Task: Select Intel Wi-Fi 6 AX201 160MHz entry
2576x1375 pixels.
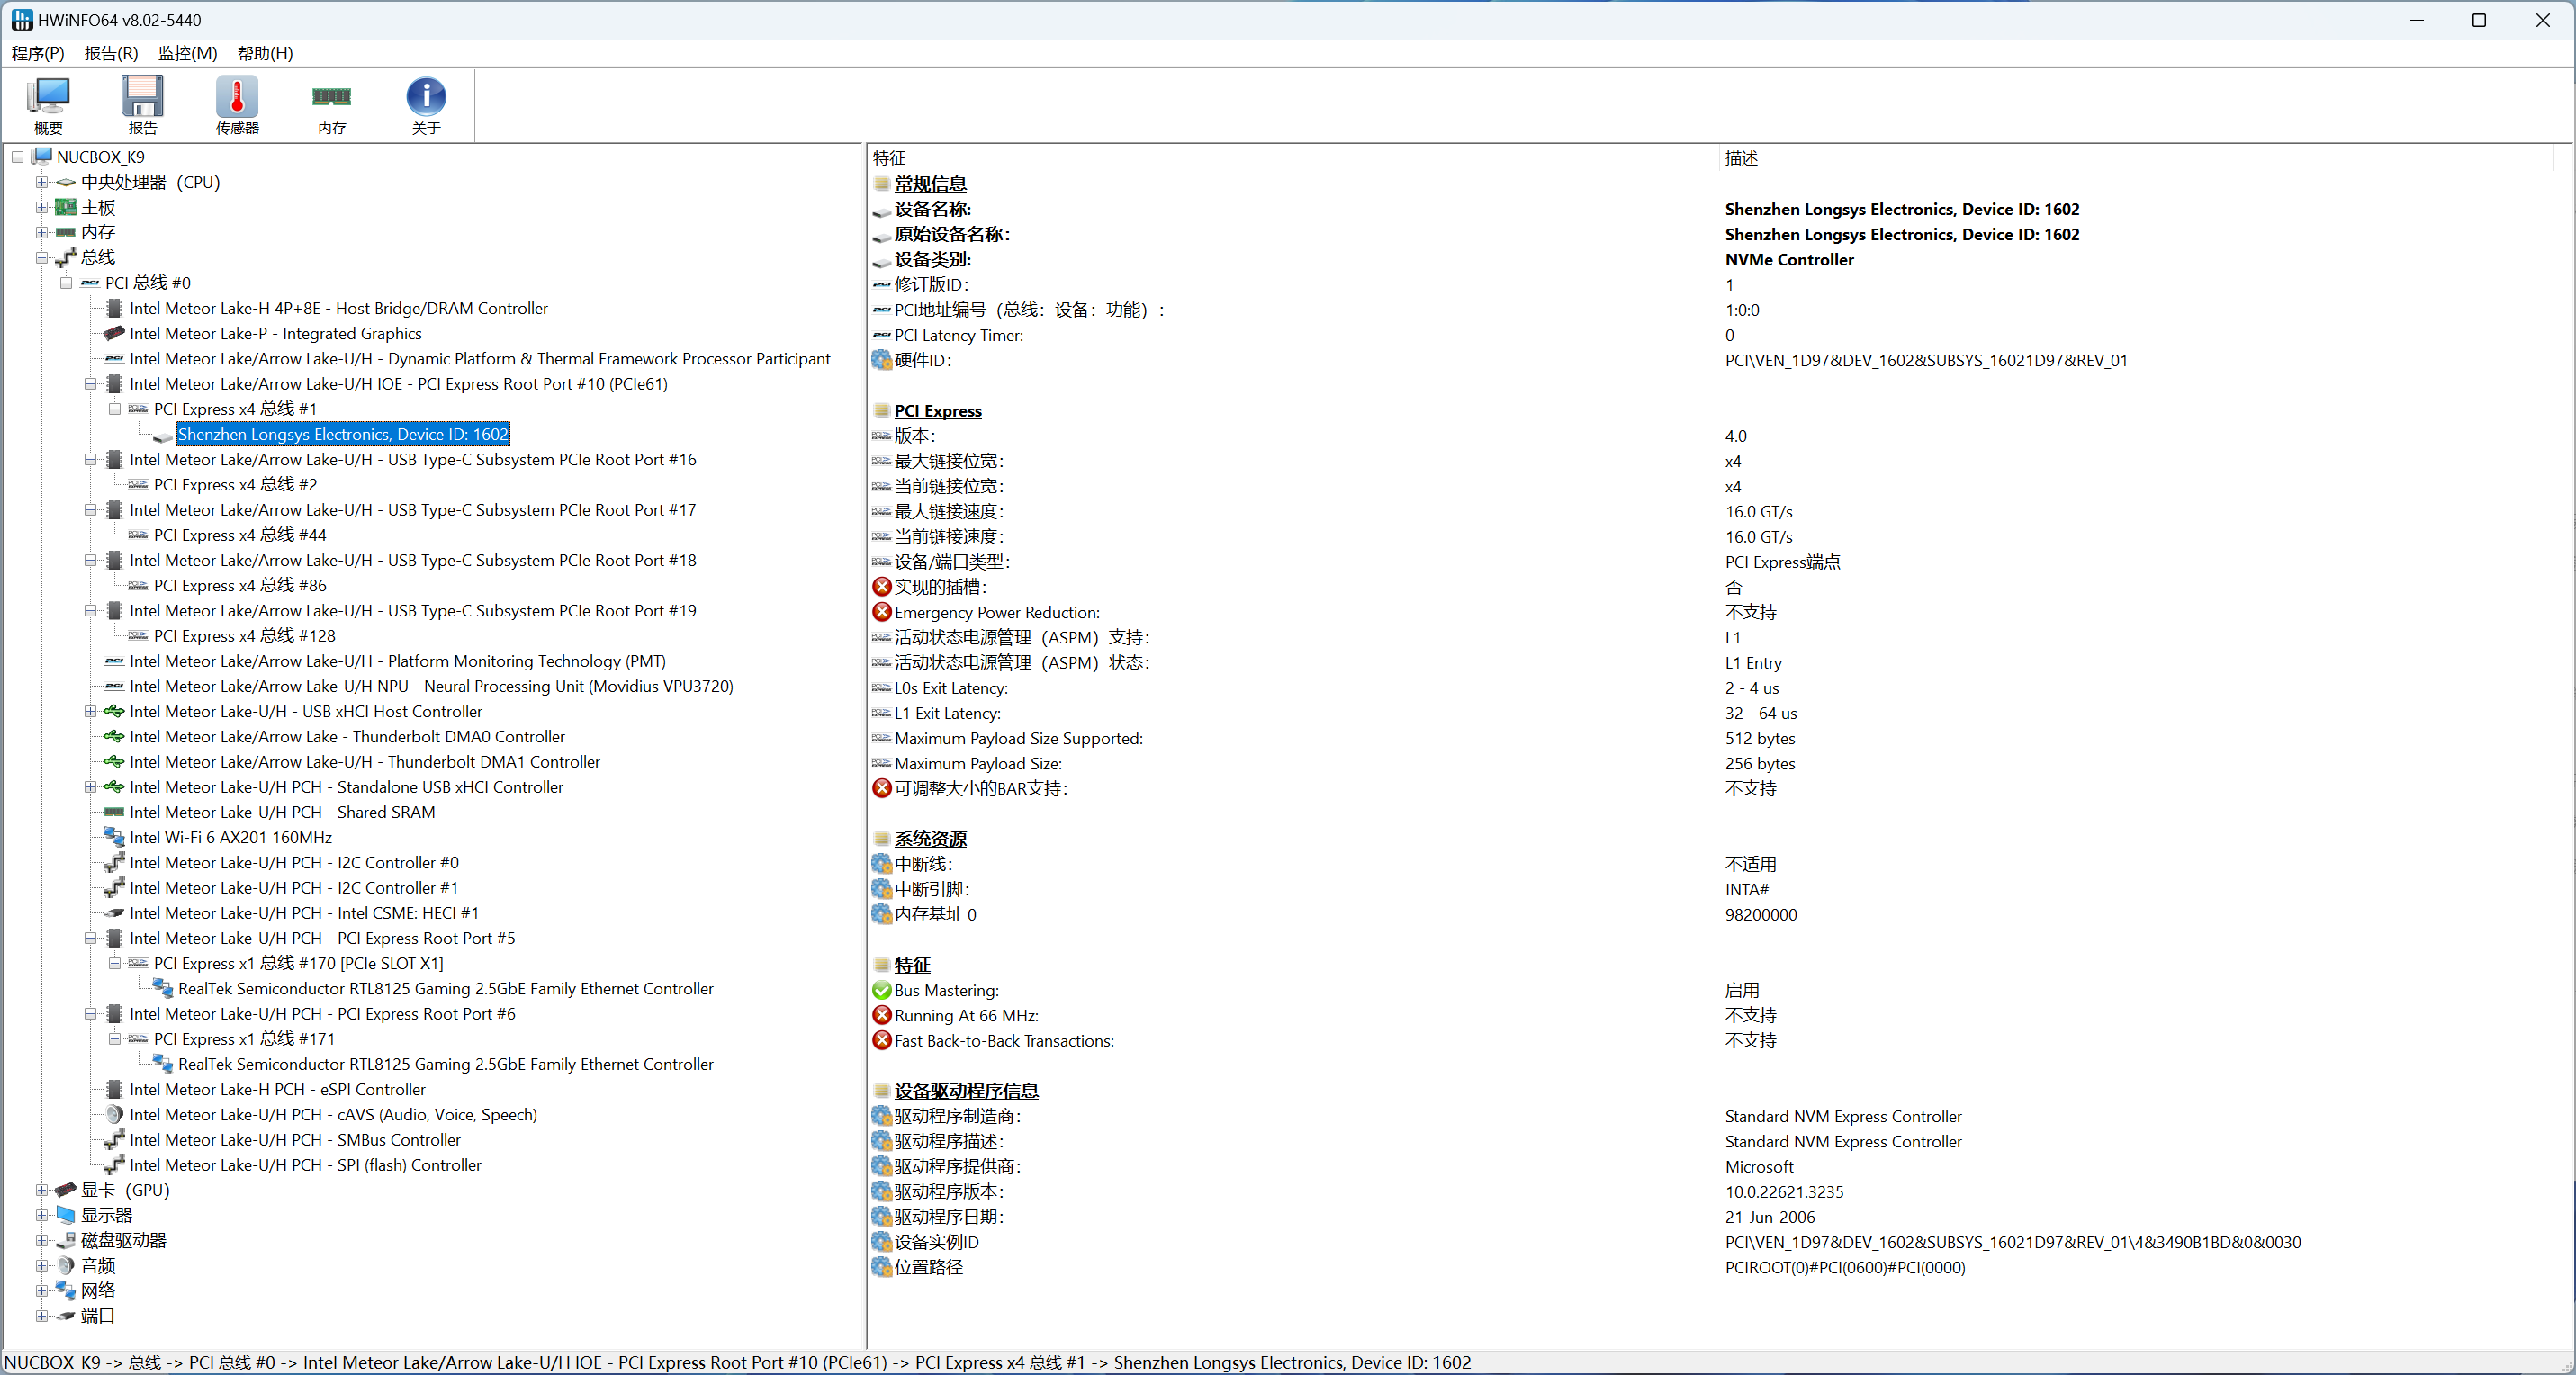Action: click(230, 837)
